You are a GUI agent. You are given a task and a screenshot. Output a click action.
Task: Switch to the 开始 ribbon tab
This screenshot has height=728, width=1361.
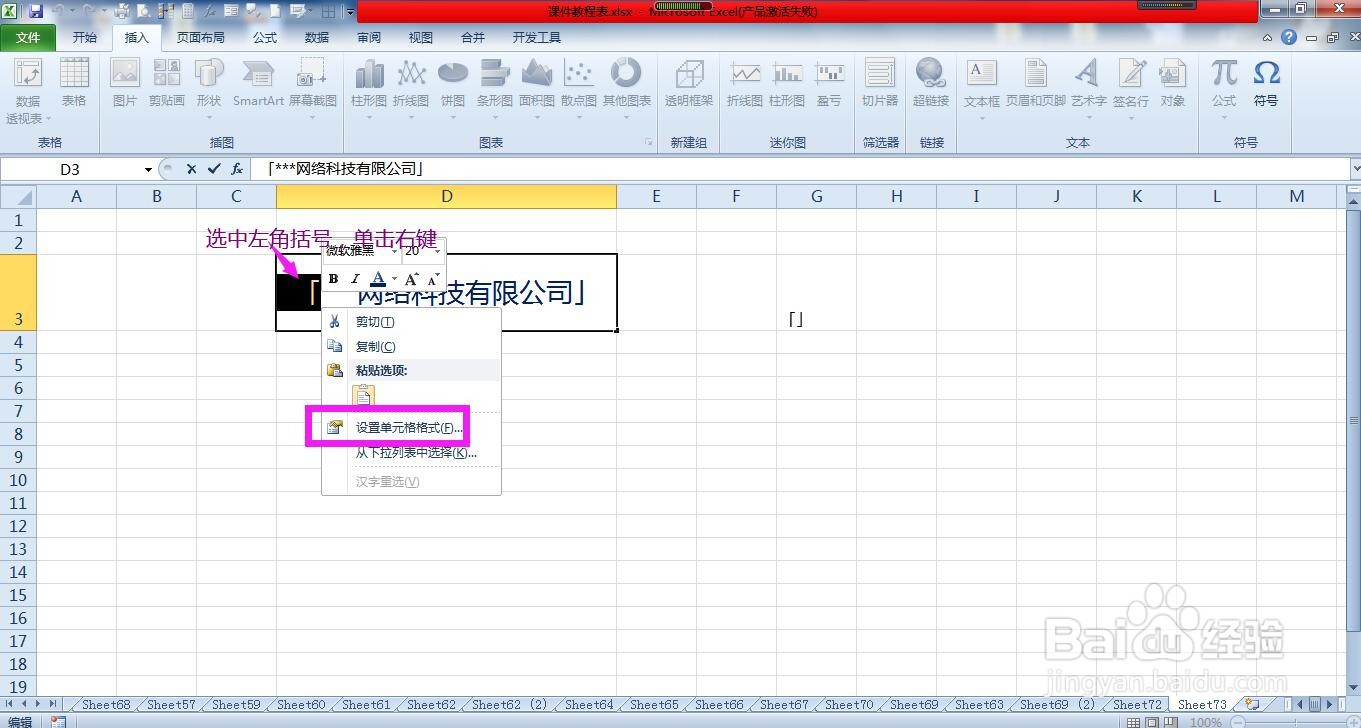(84, 37)
